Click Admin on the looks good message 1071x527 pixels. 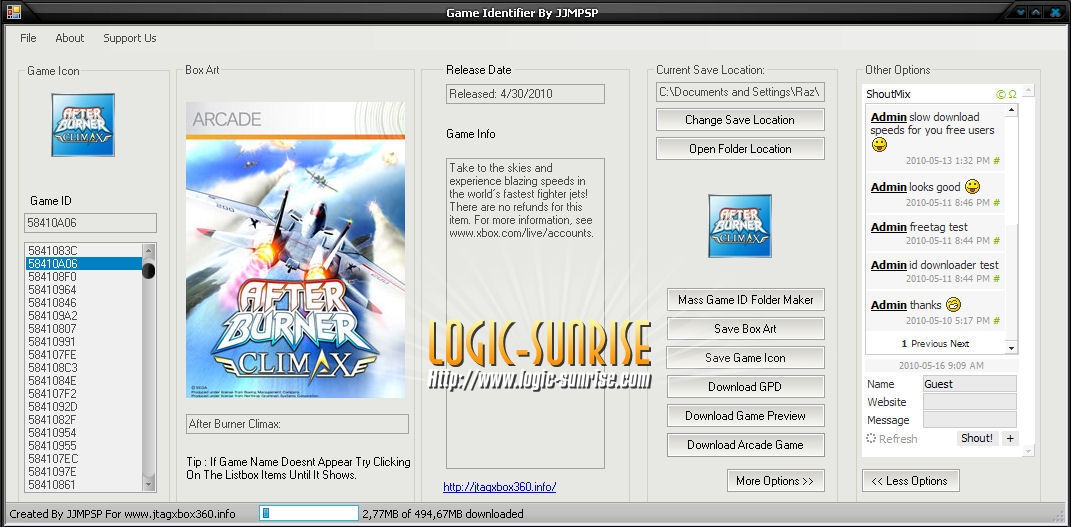[x=889, y=187]
